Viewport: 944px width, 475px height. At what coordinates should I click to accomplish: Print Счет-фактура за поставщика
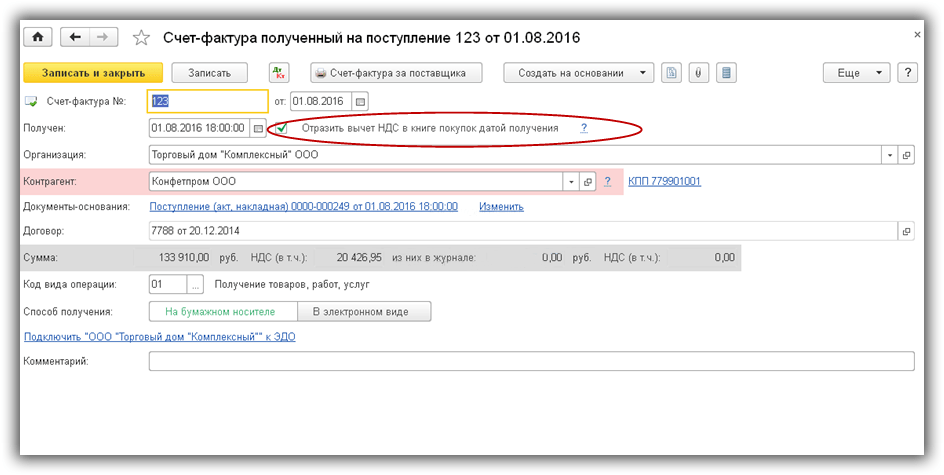[397, 73]
